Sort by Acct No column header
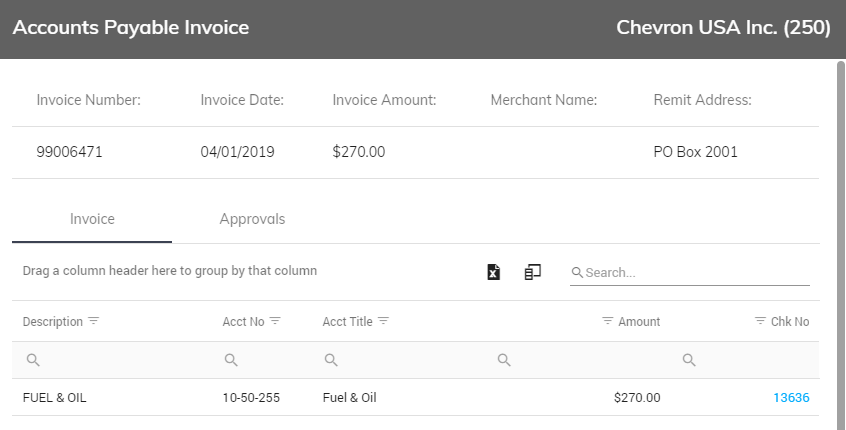The width and height of the screenshot is (846, 430). [243, 322]
